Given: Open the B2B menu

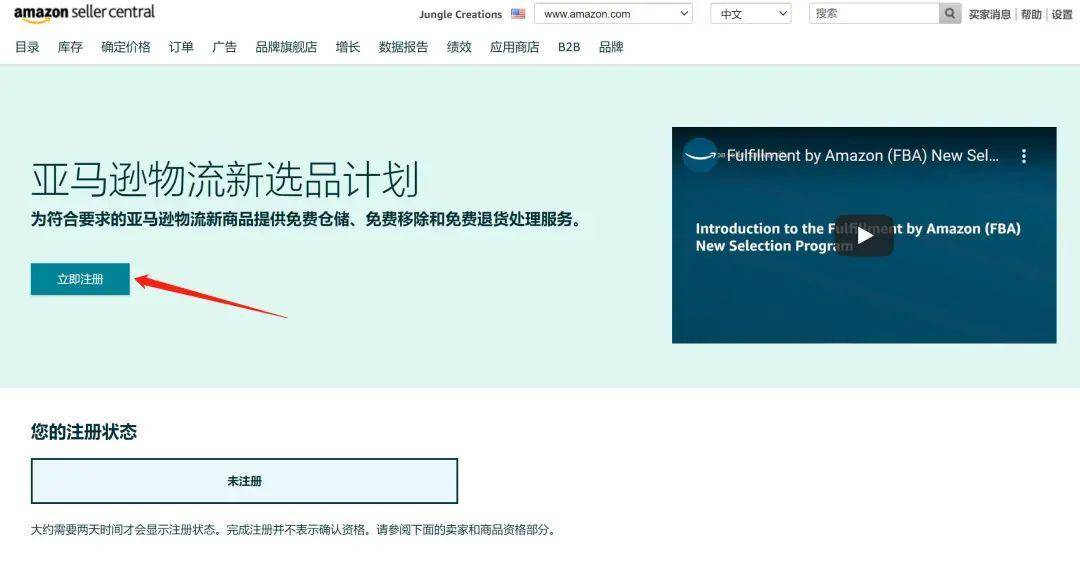Looking at the screenshot, I should tap(569, 47).
